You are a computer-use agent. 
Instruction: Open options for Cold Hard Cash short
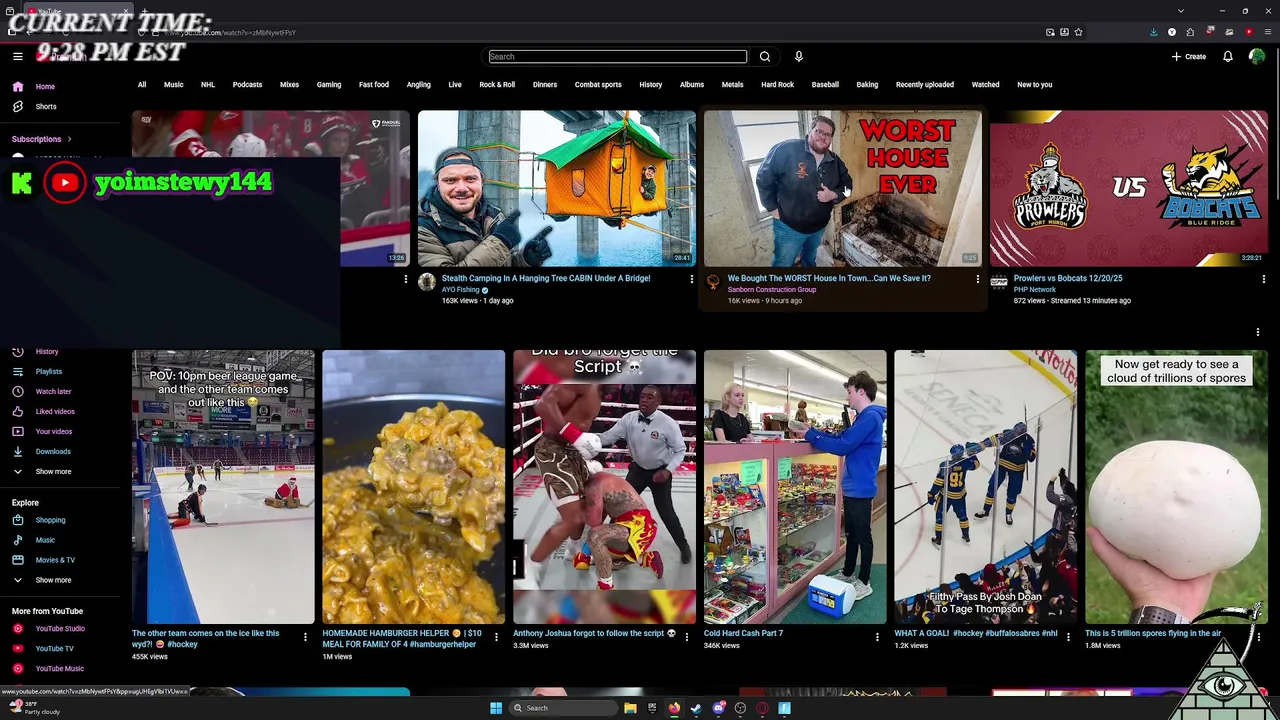click(877, 636)
